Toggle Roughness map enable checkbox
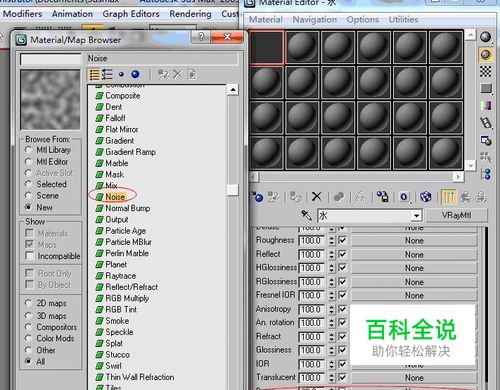The height and width of the screenshot is (390, 500). pos(342,240)
